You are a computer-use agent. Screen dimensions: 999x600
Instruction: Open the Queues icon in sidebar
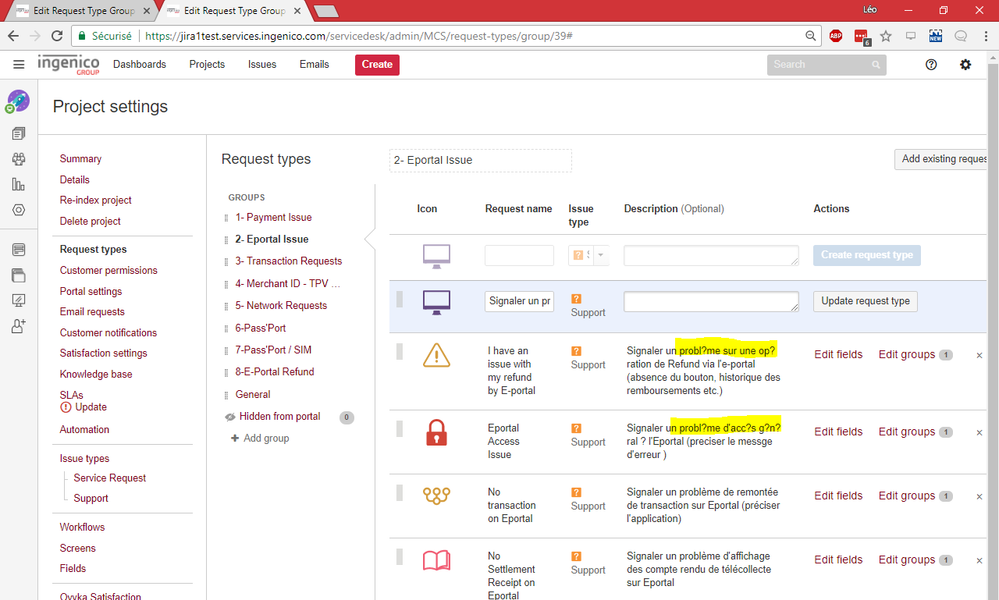18,133
